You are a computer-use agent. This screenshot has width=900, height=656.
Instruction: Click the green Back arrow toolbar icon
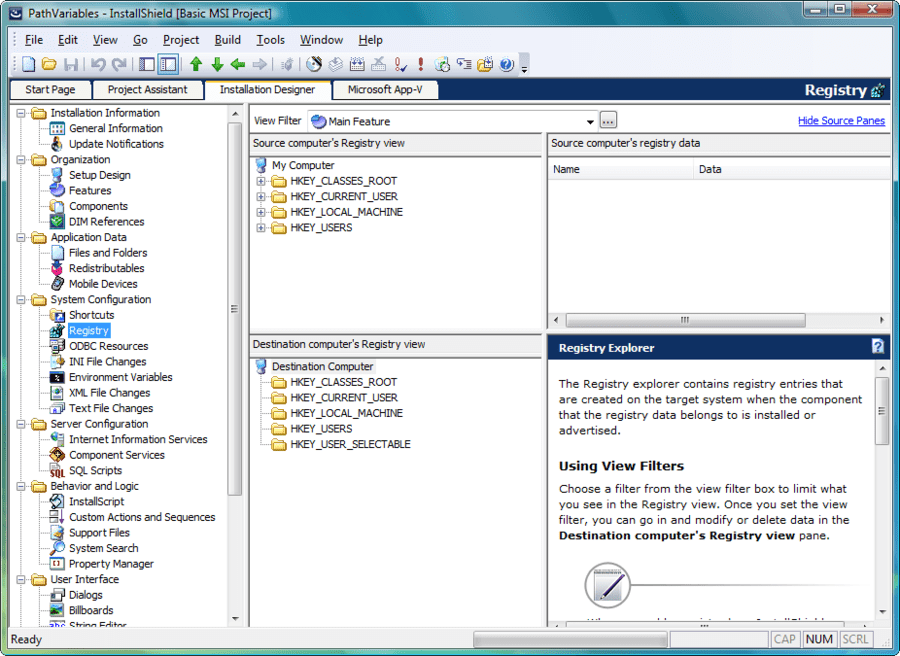click(238, 64)
